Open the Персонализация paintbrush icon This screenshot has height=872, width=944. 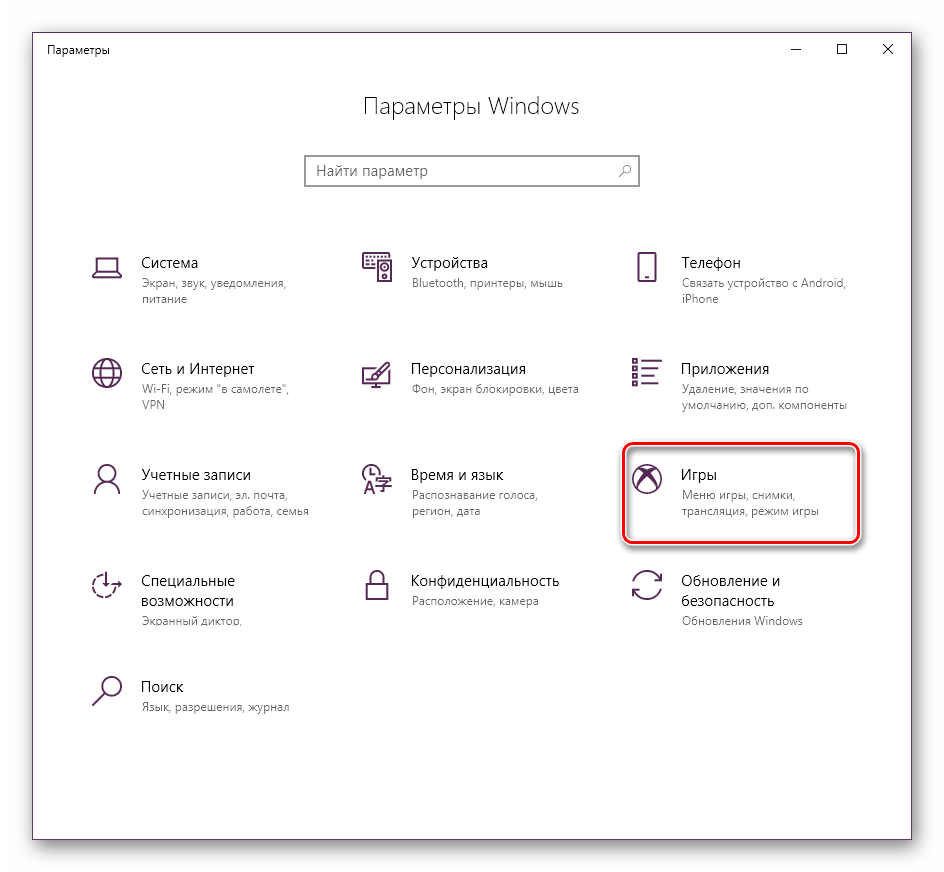(376, 373)
